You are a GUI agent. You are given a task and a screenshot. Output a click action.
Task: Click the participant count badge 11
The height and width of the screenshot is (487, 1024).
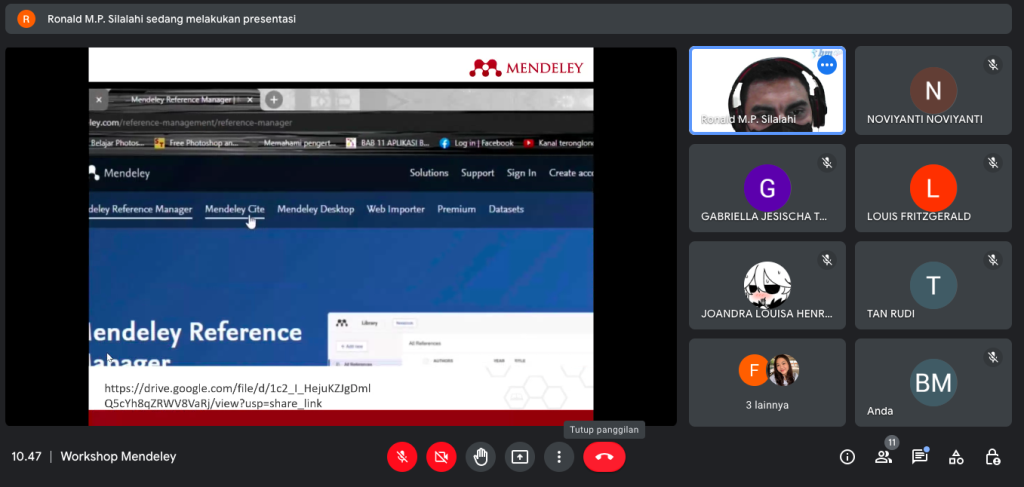[x=891, y=443]
